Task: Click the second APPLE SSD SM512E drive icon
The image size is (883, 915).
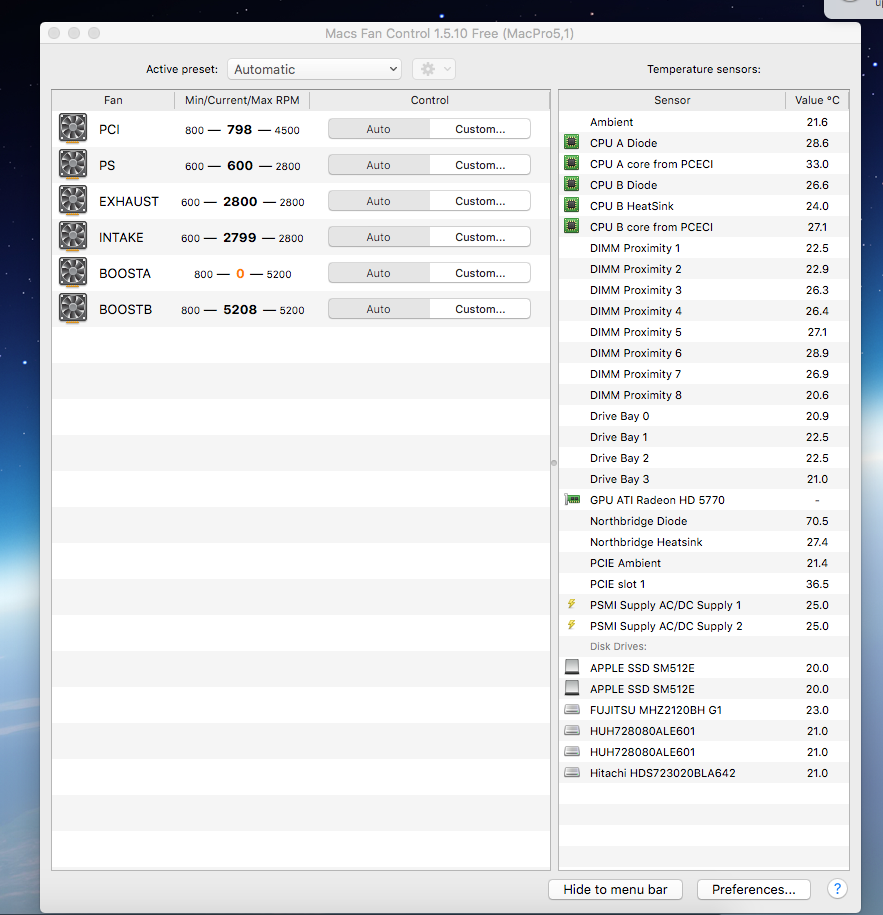Action: 572,688
